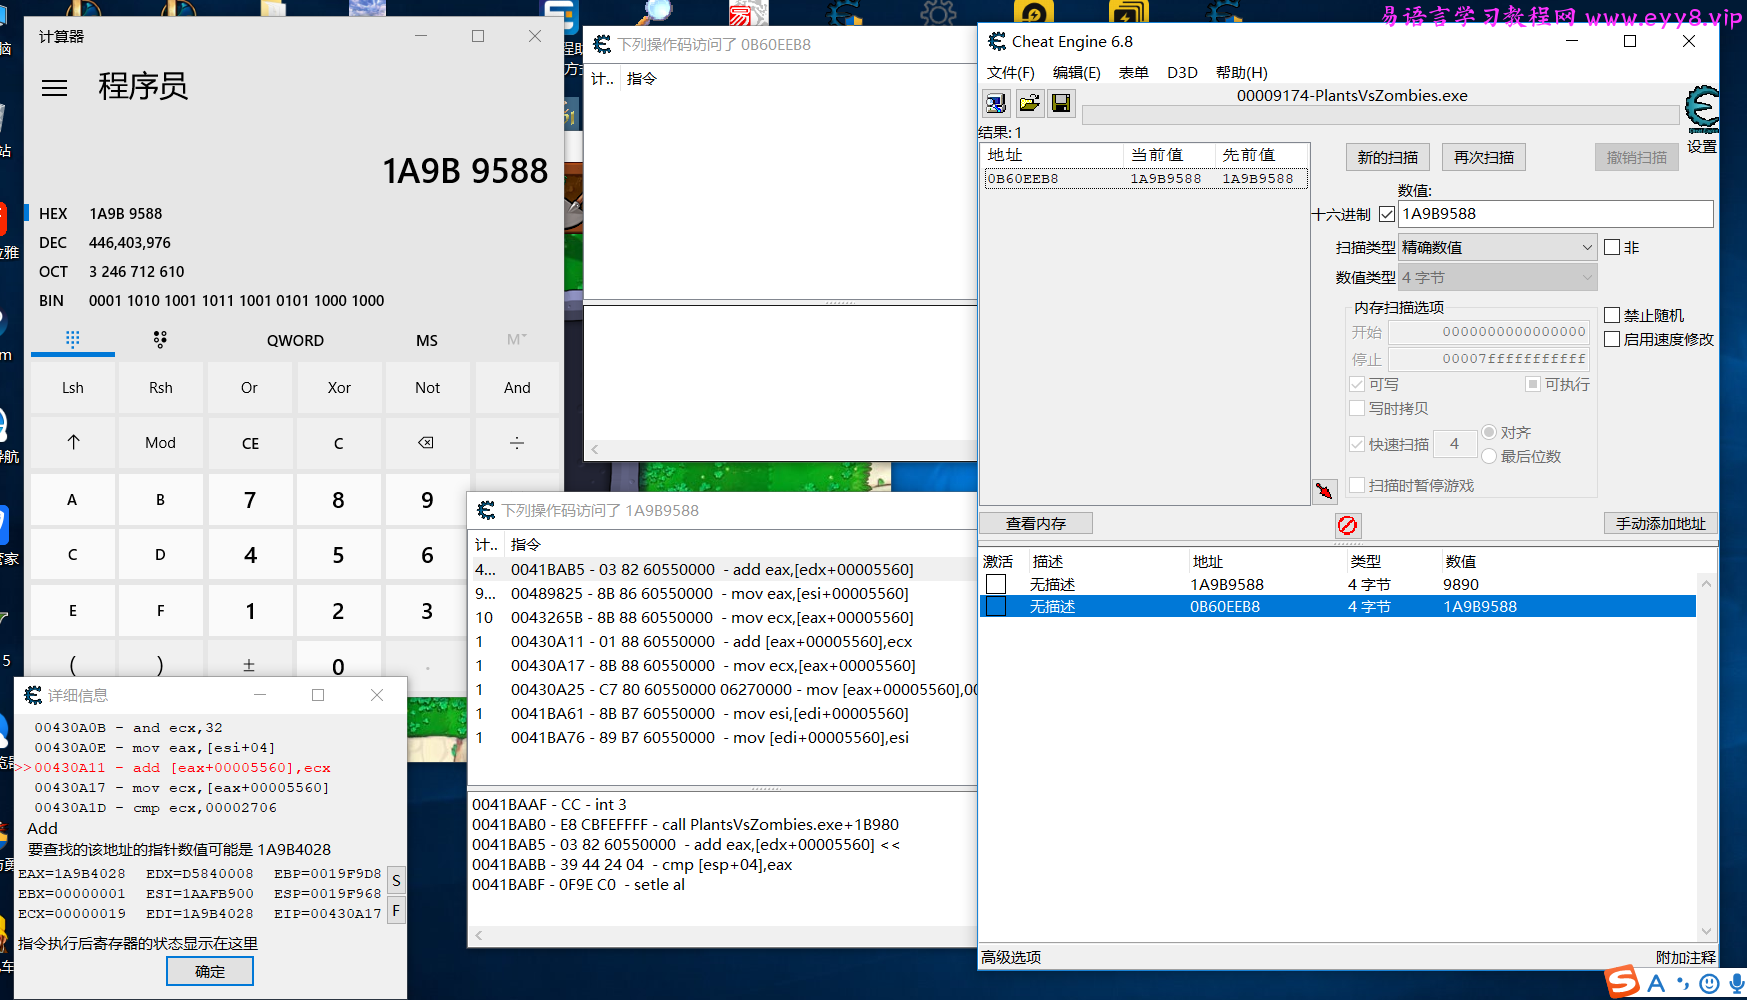Click calculator Xor key
The width and height of the screenshot is (1747, 1000).
(339, 388)
